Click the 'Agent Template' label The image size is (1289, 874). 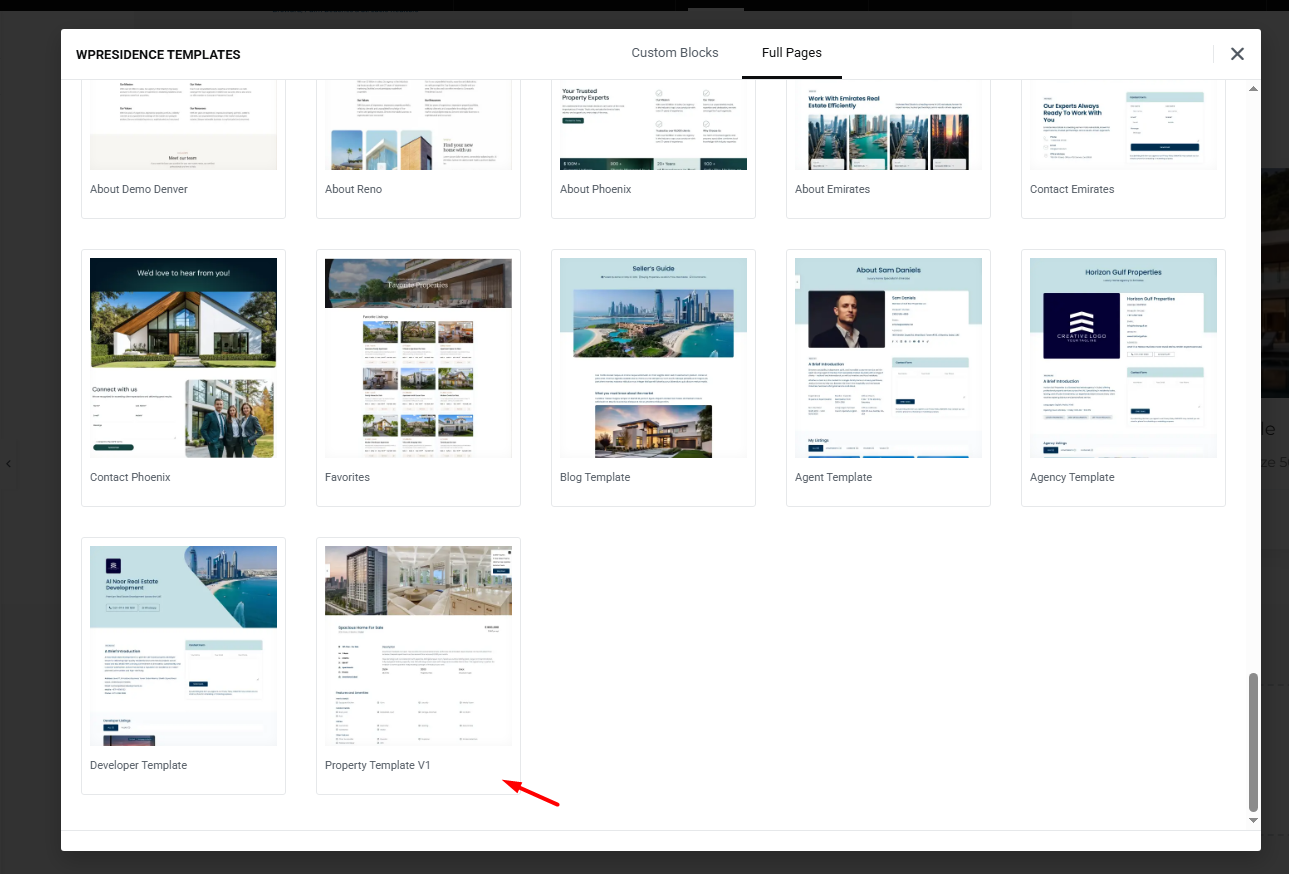[x=833, y=477]
